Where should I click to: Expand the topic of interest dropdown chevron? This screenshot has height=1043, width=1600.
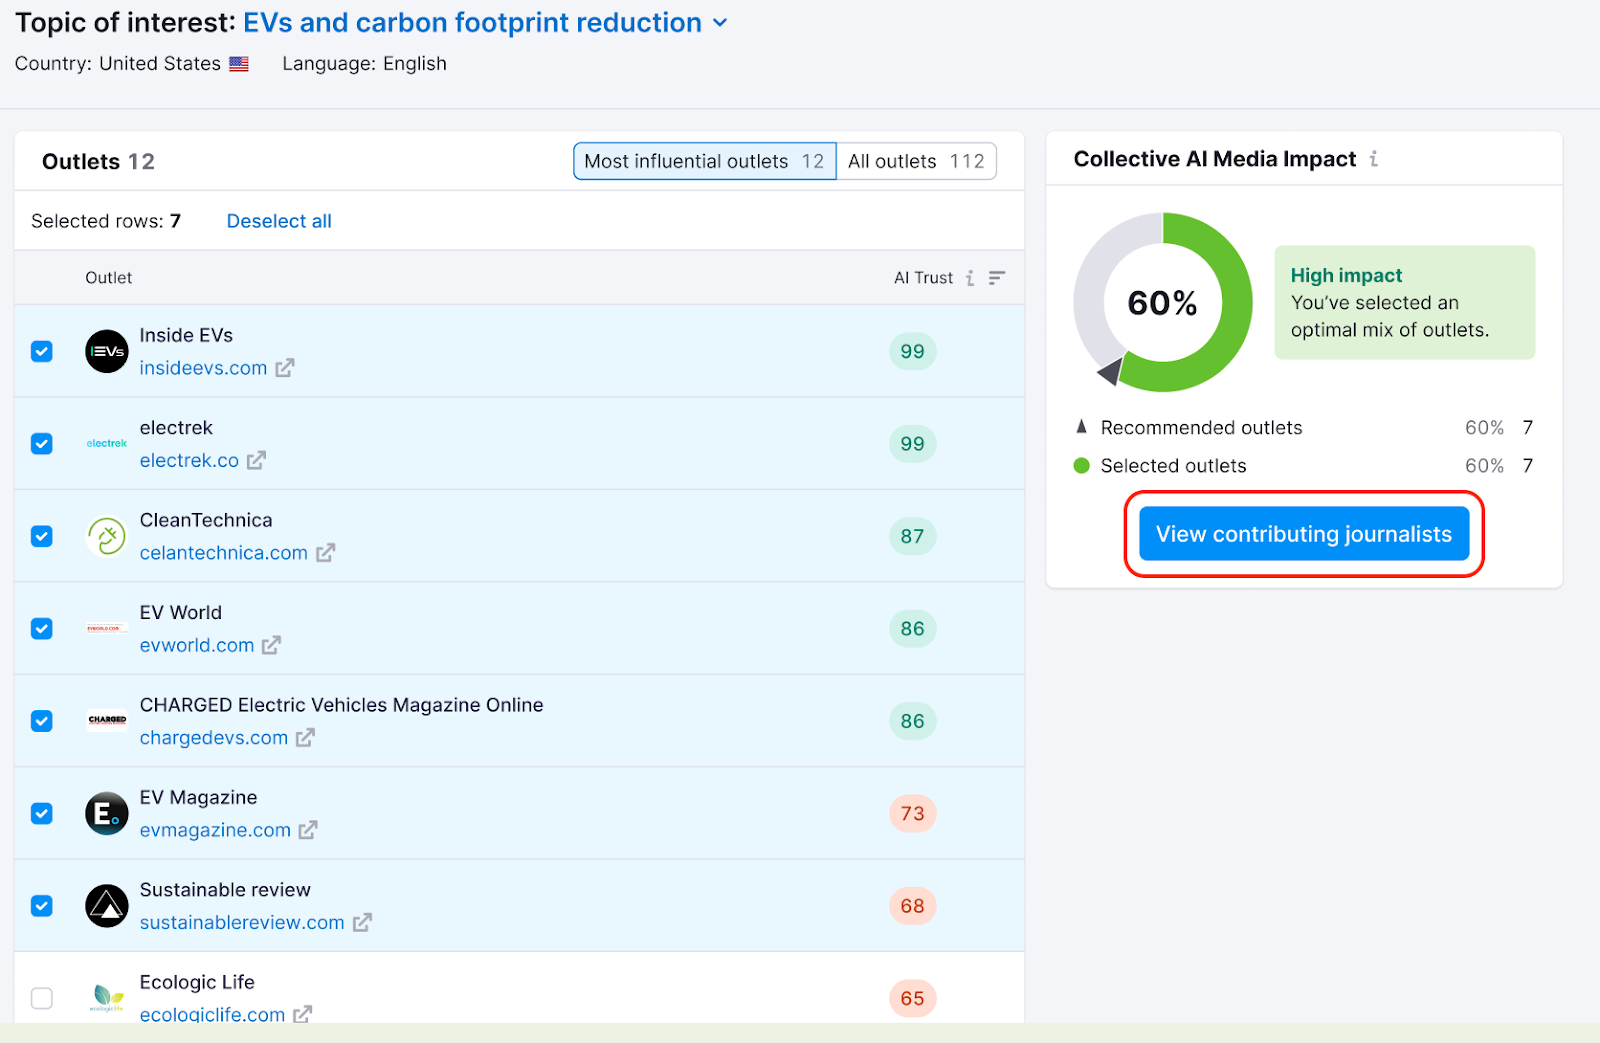coord(720,23)
